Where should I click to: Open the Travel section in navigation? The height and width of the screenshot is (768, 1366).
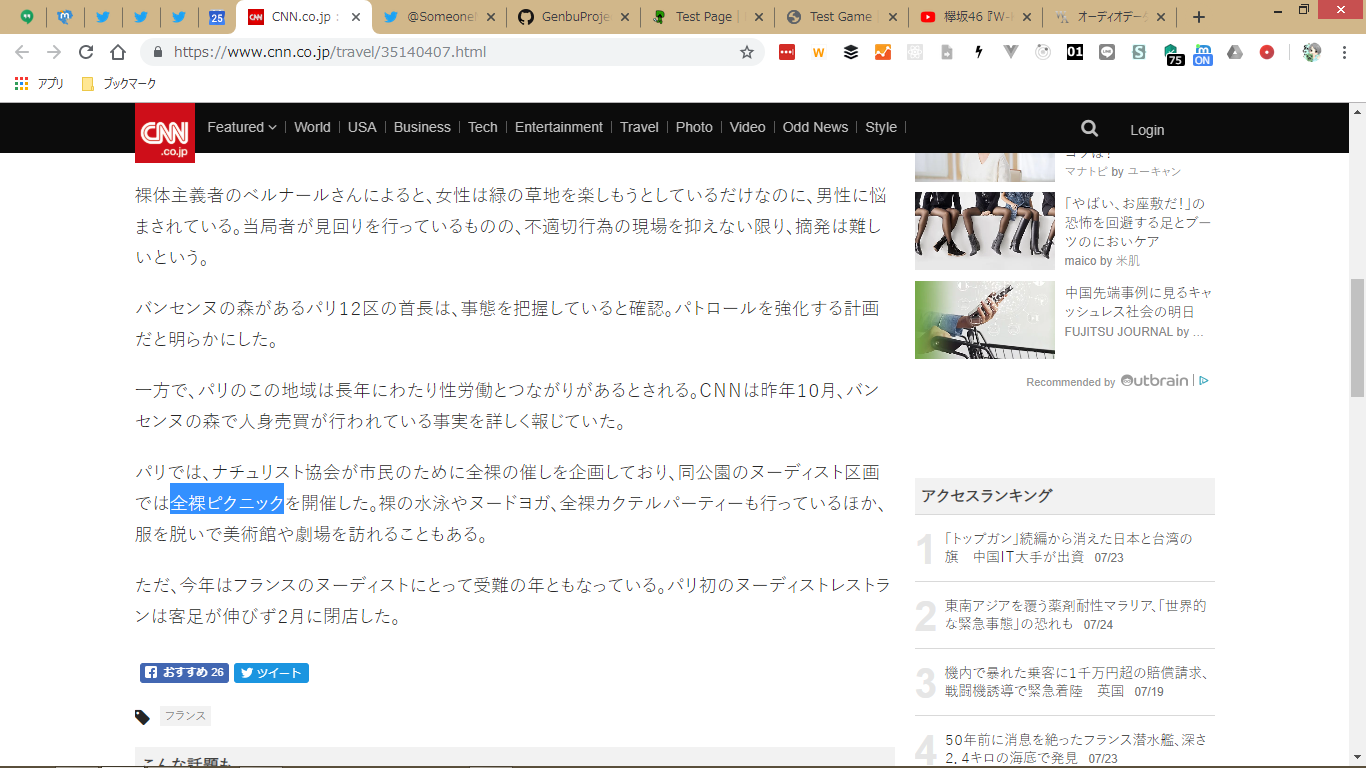639,127
